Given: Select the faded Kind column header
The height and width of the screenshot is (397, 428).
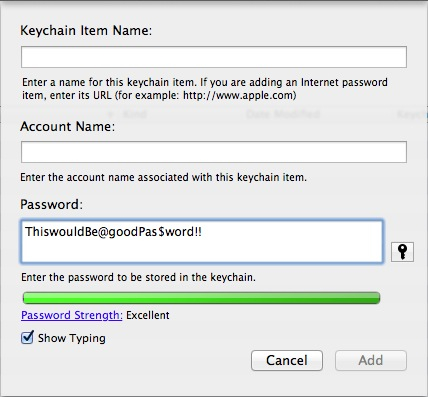Looking at the screenshot, I should point(135,114).
